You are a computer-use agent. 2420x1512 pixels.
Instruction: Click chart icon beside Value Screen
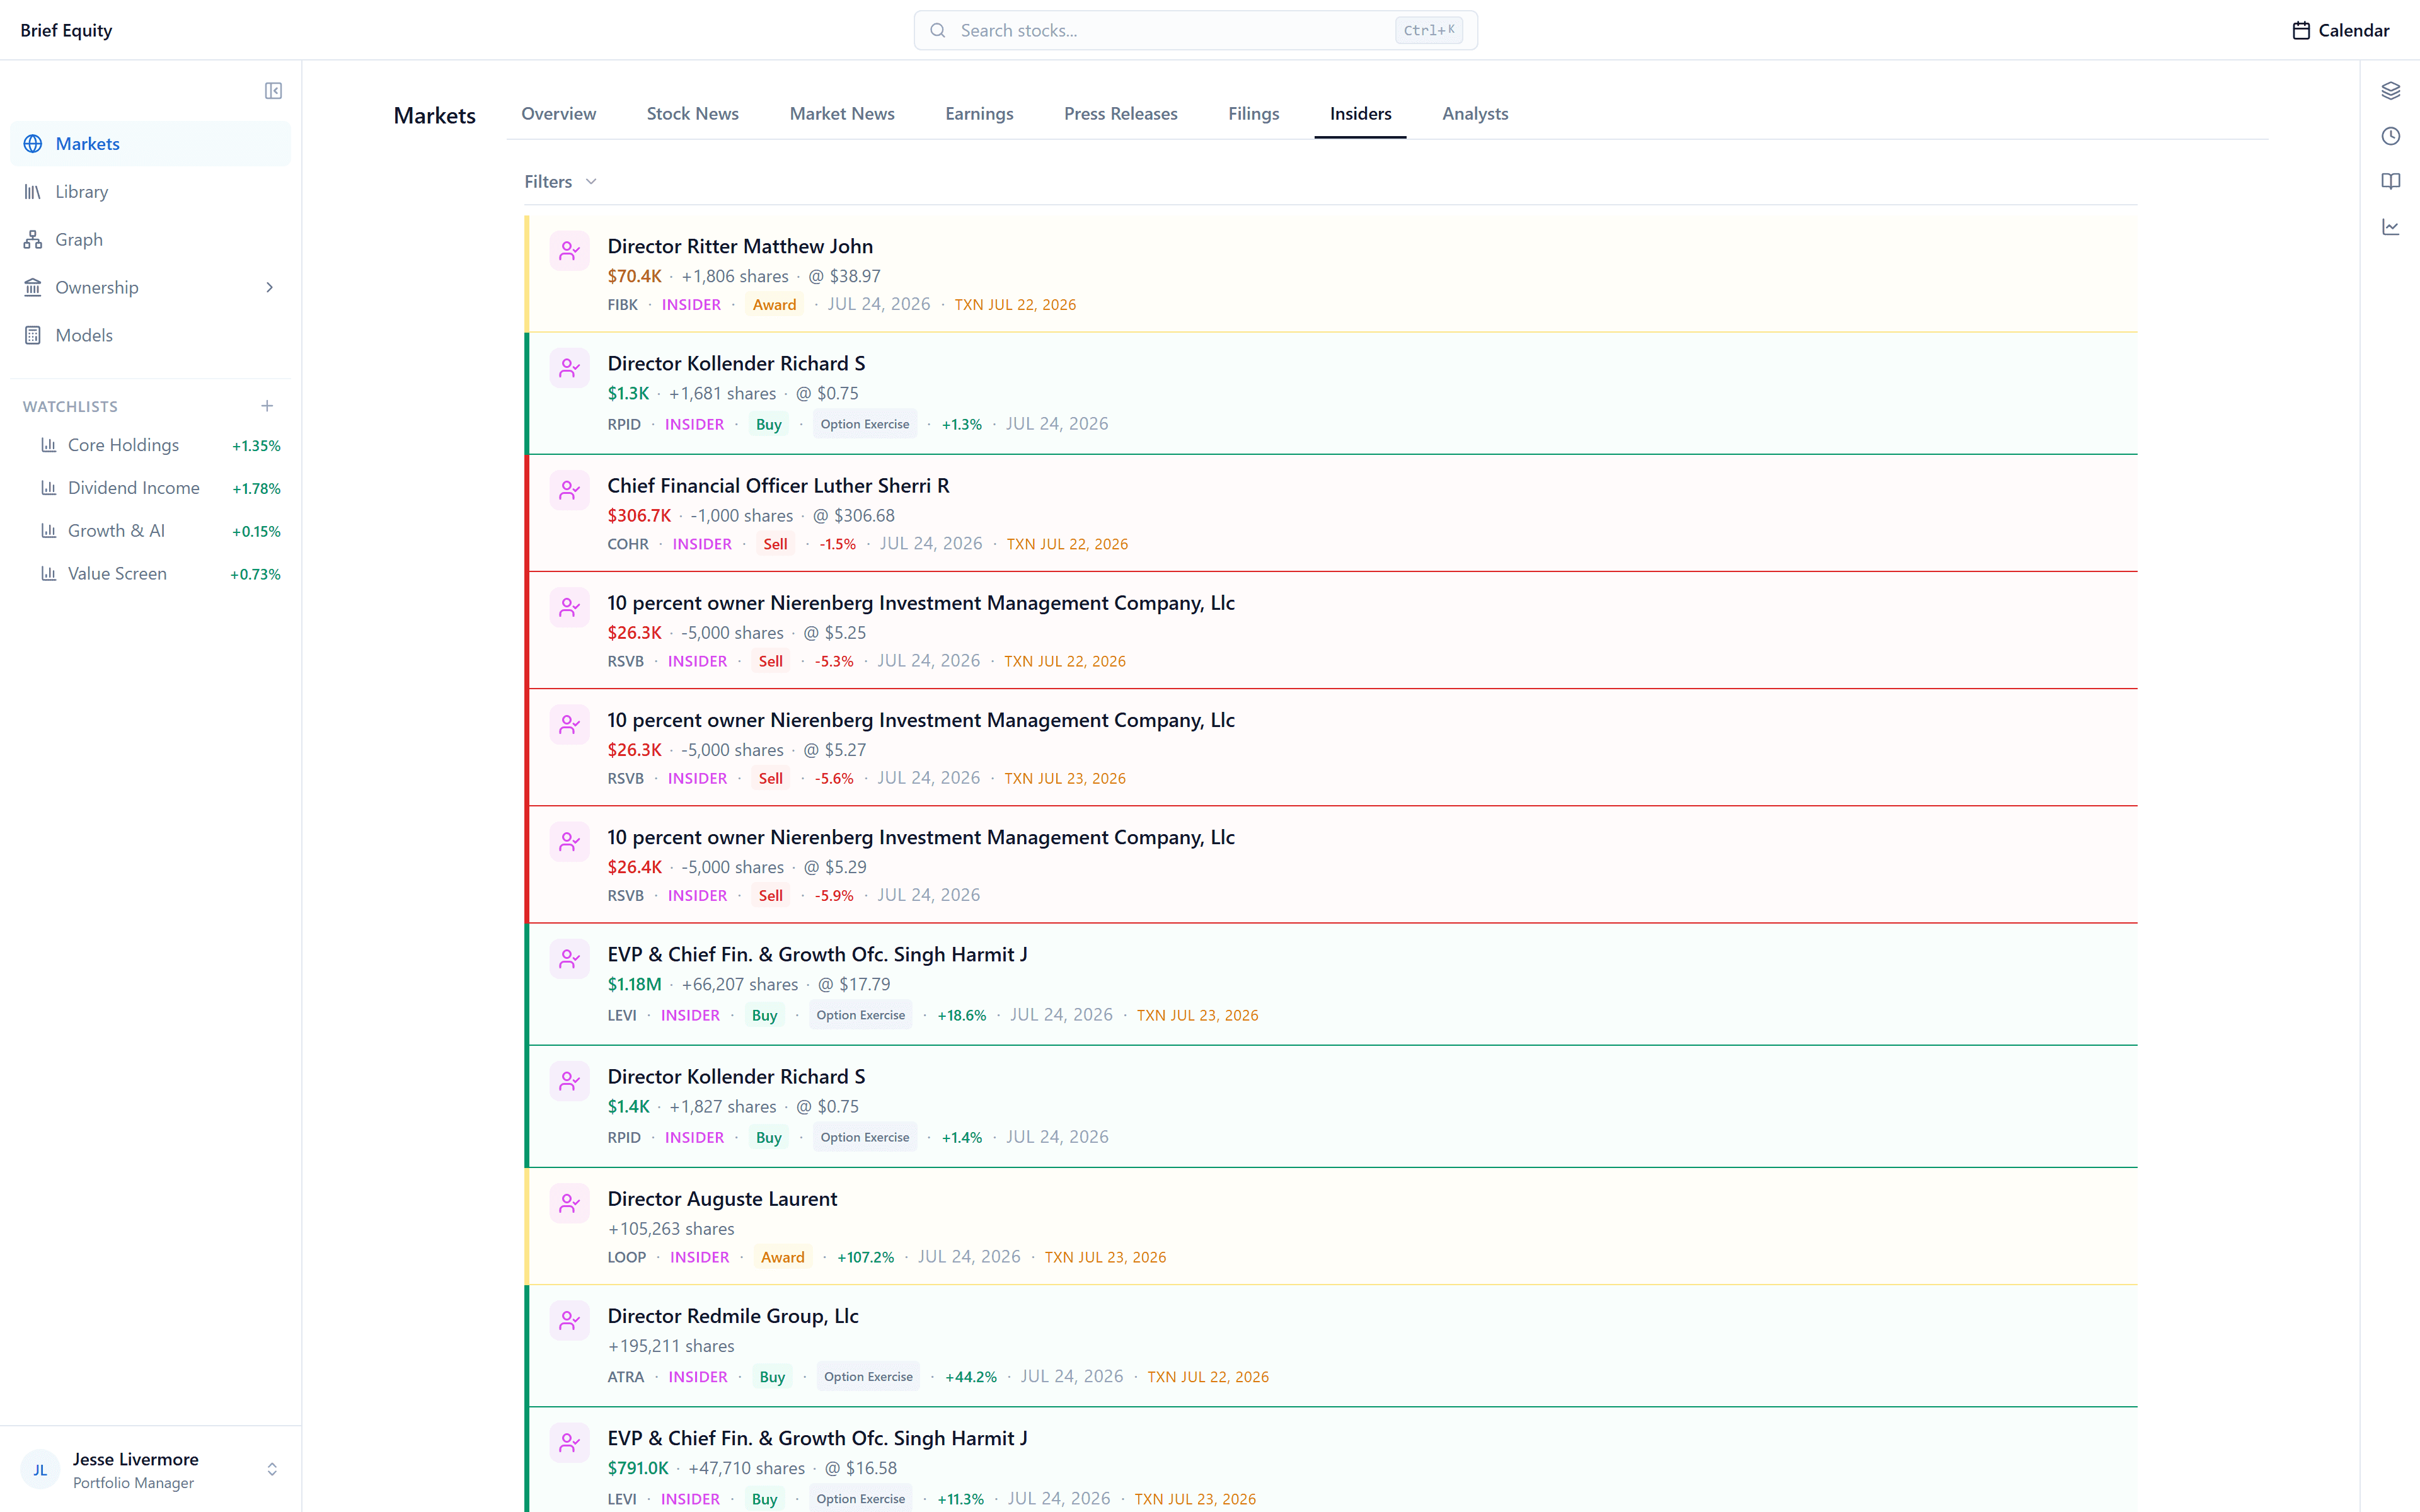(48, 574)
